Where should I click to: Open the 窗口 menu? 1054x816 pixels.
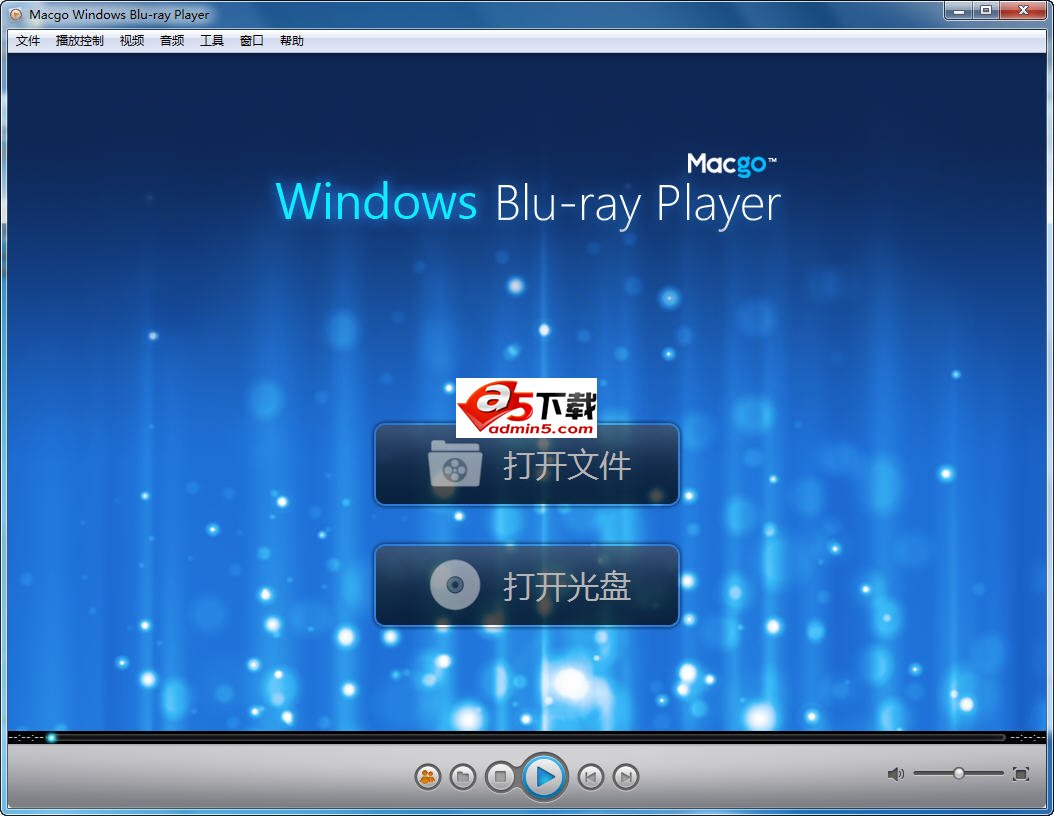pos(251,41)
